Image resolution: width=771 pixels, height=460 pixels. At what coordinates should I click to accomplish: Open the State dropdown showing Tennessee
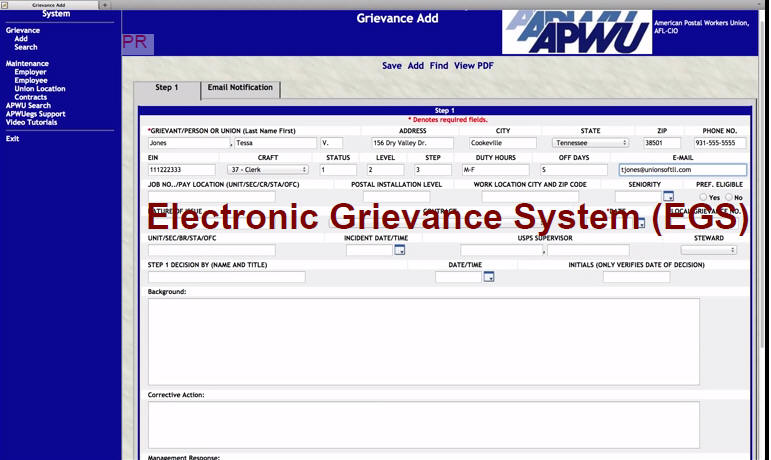coord(591,143)
